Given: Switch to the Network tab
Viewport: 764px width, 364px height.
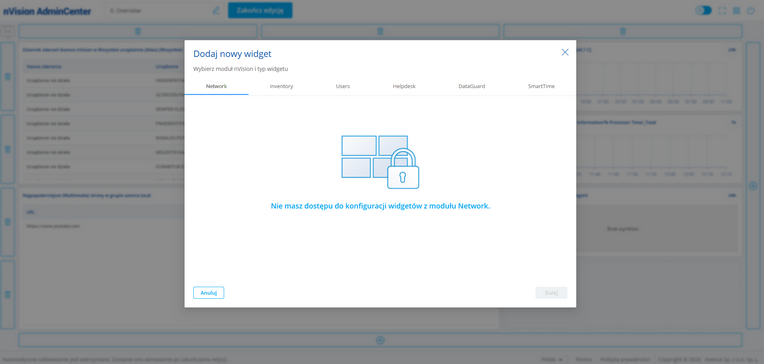Looking at the screenshot, I should pyautogui.click(x=216, y=86).
